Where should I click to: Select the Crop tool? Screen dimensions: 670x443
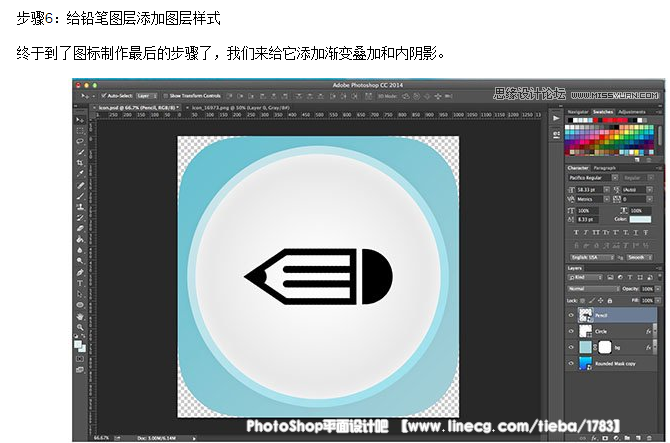click(80, 163)
